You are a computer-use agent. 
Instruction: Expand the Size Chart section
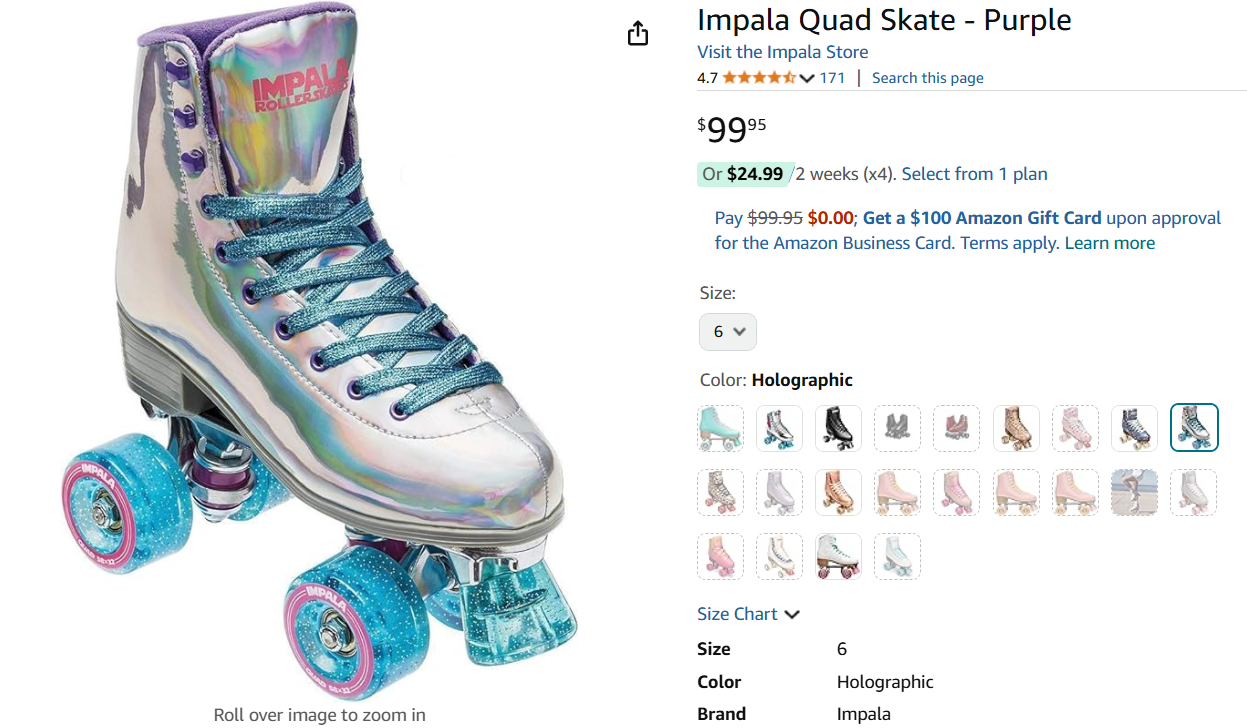click(749, 614)
